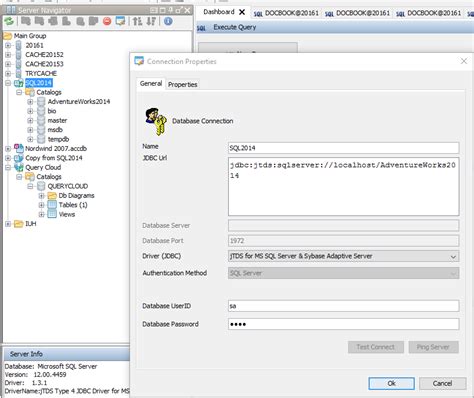Click the IUH folder icon
The width and height of the screenshot is (474, 398).
19,224
